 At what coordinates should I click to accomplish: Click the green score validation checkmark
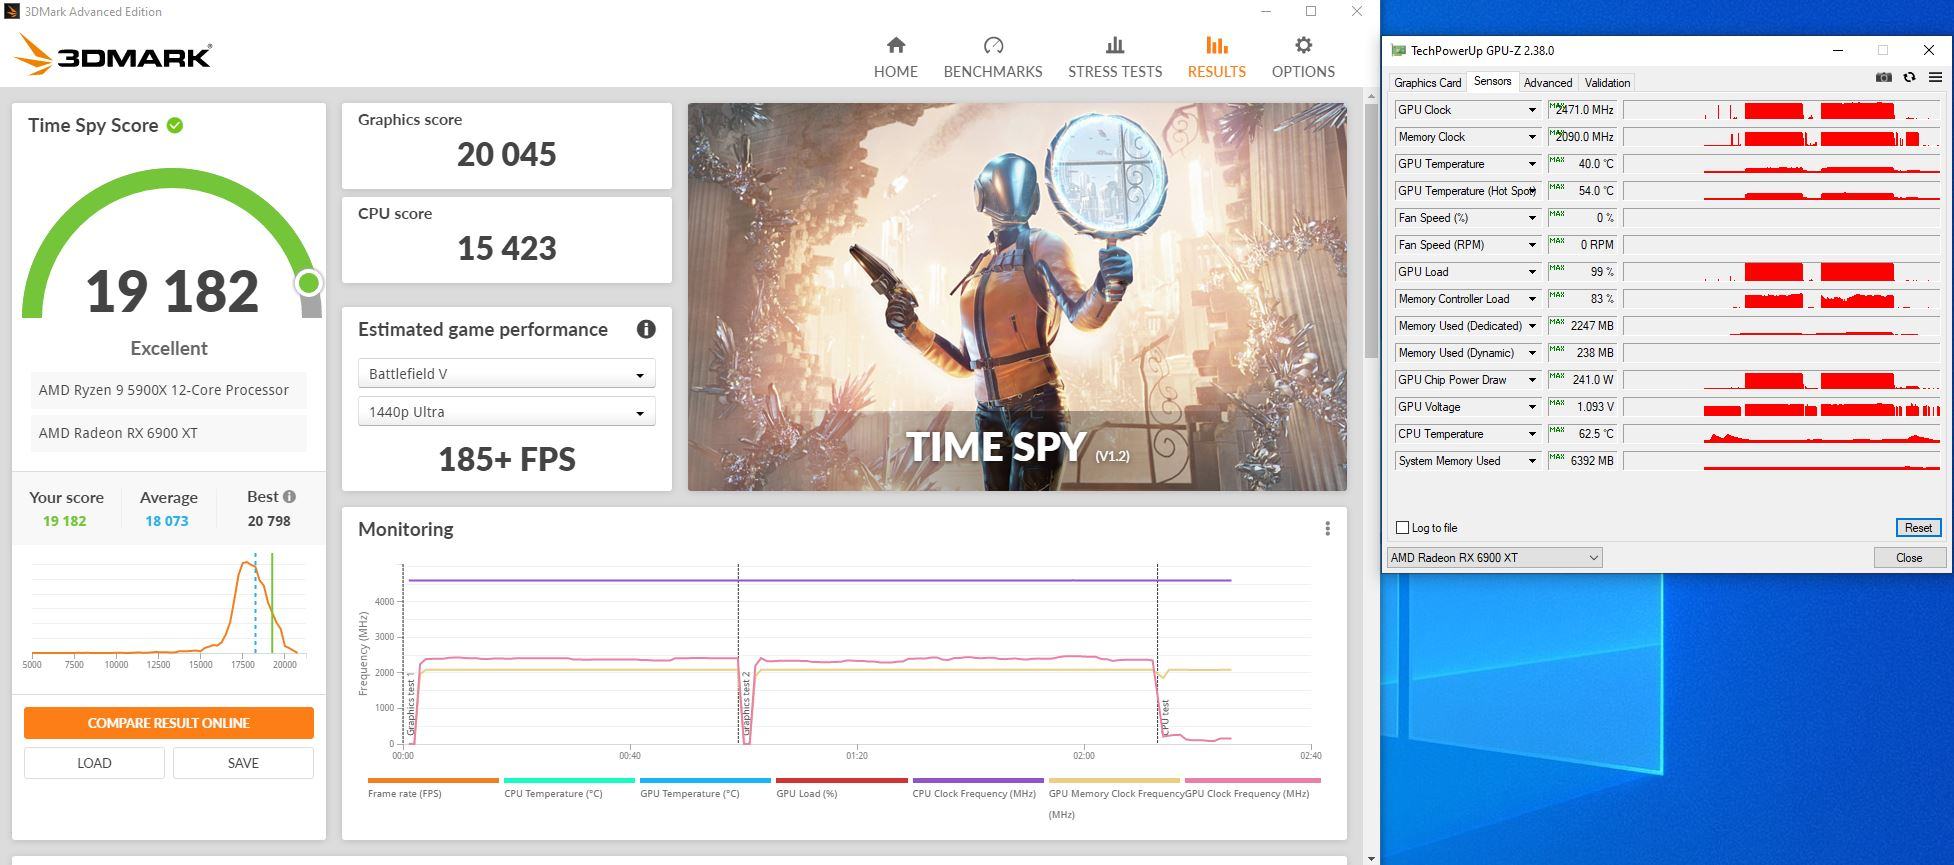coord(175,125)
